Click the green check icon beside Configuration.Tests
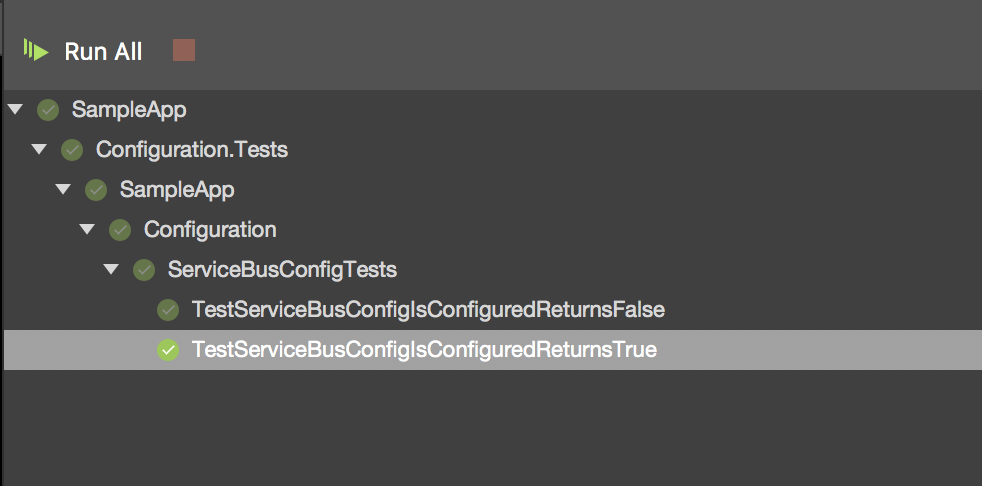This screenshot has width=982, height=486. point(72,150)
